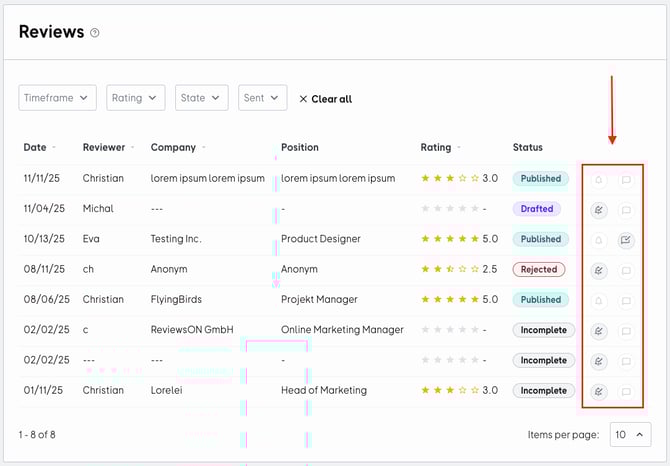Sort the table by Reviewer column
Viewport: 670px width, 466px height.
(105, 147)
